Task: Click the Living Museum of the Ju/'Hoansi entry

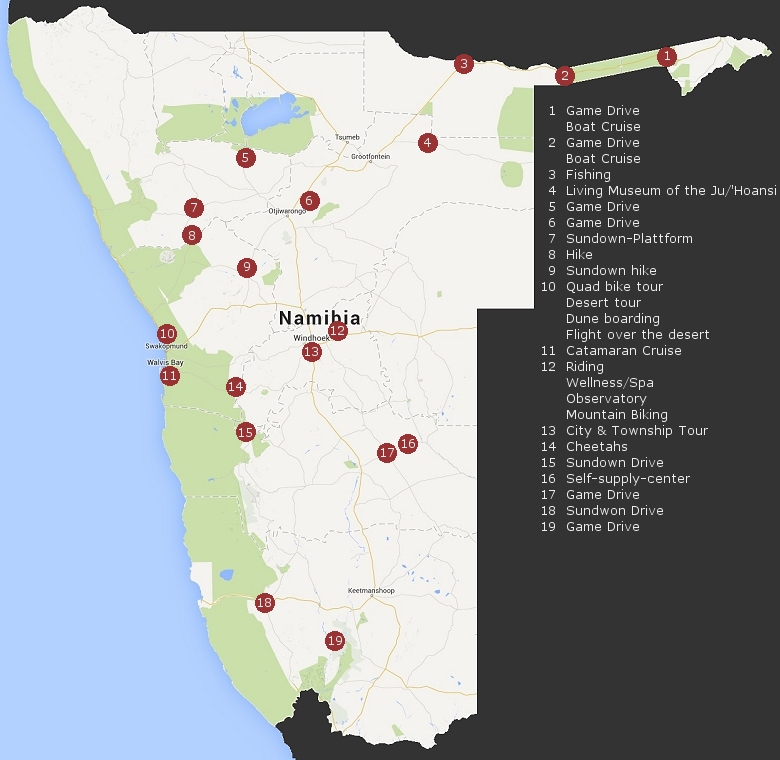Action: 671,190
